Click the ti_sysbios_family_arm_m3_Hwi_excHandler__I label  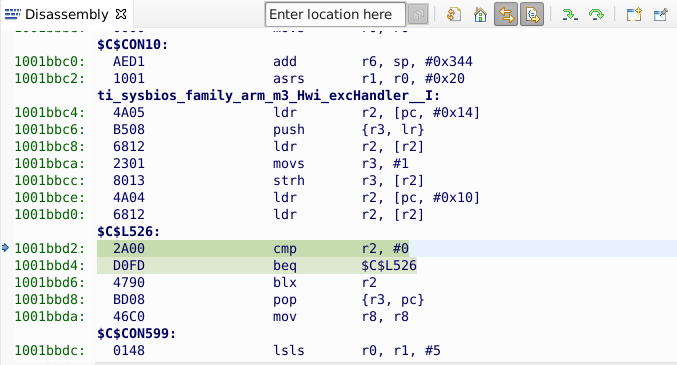pos(269,95)
